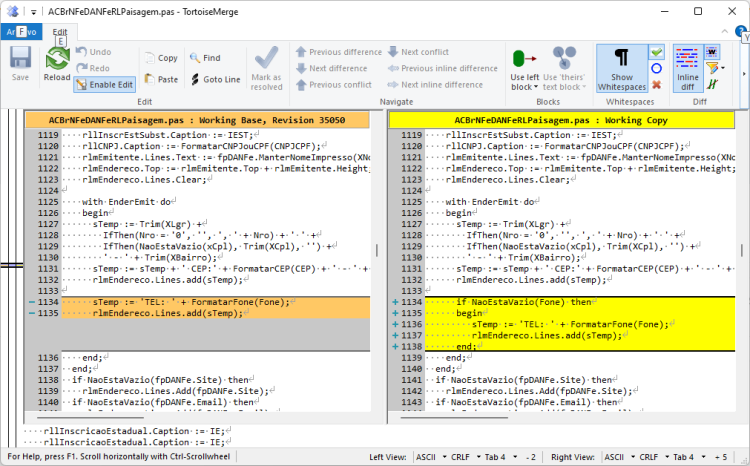The image size is (750, 466).
Task: Jump to Next difference
Action: [332, 68]
